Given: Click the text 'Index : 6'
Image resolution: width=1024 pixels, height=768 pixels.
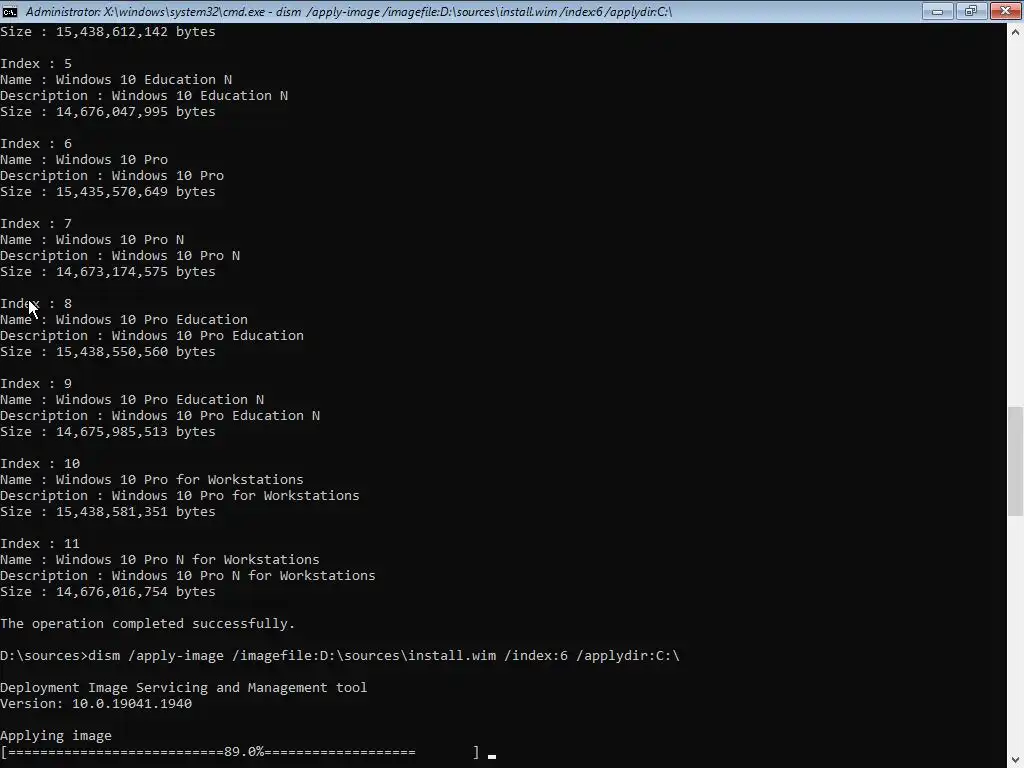Looking at the screenshot, I should 36,144.
